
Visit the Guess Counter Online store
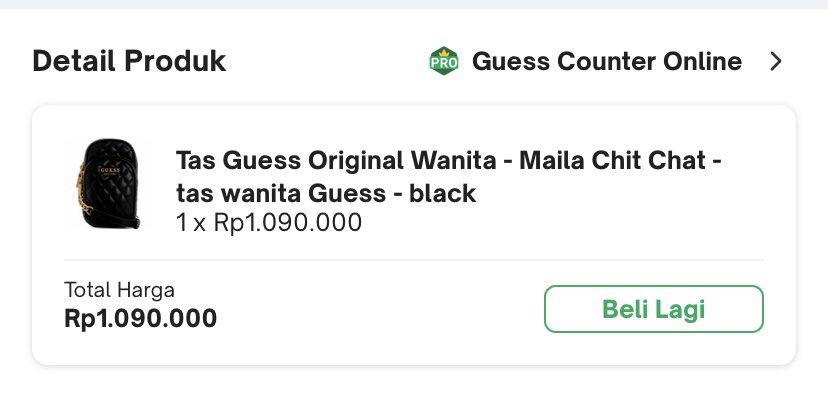click(x=607, y=61)
